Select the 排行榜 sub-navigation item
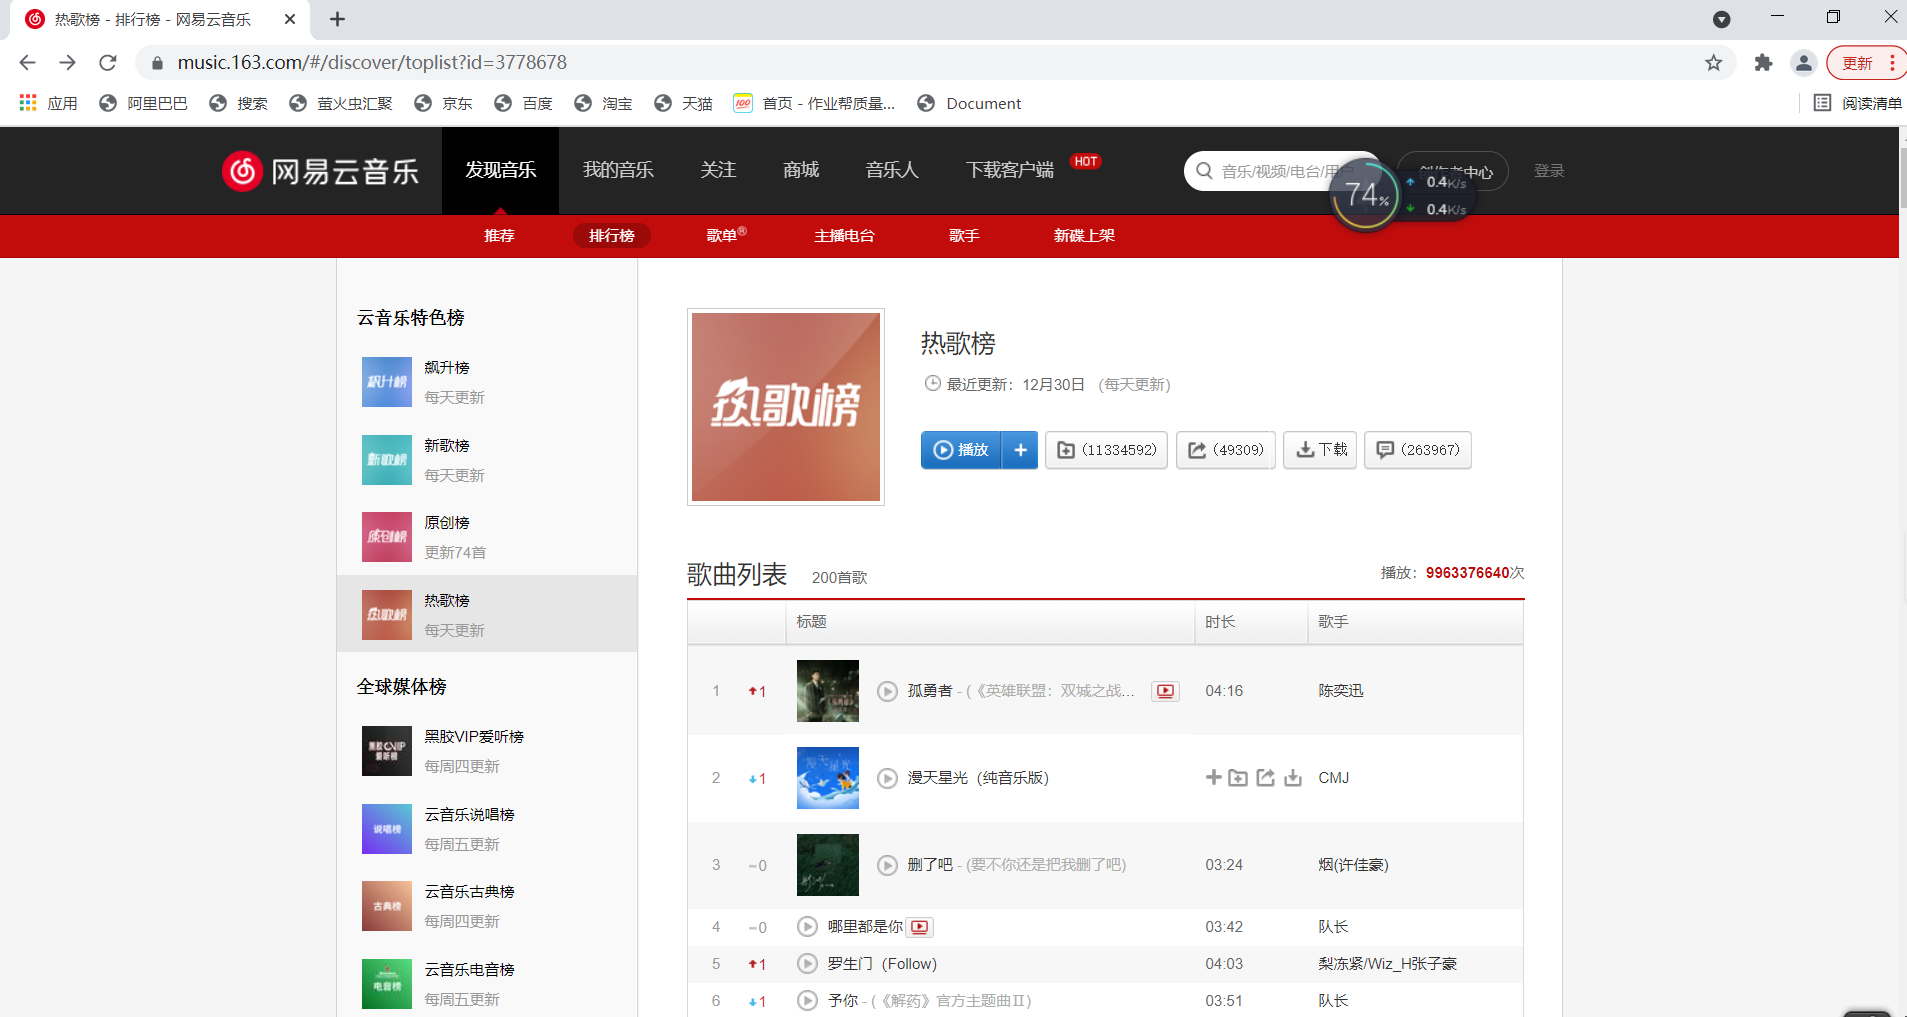Viewport: 1907px width, 1017px height. tap(612, 236)
